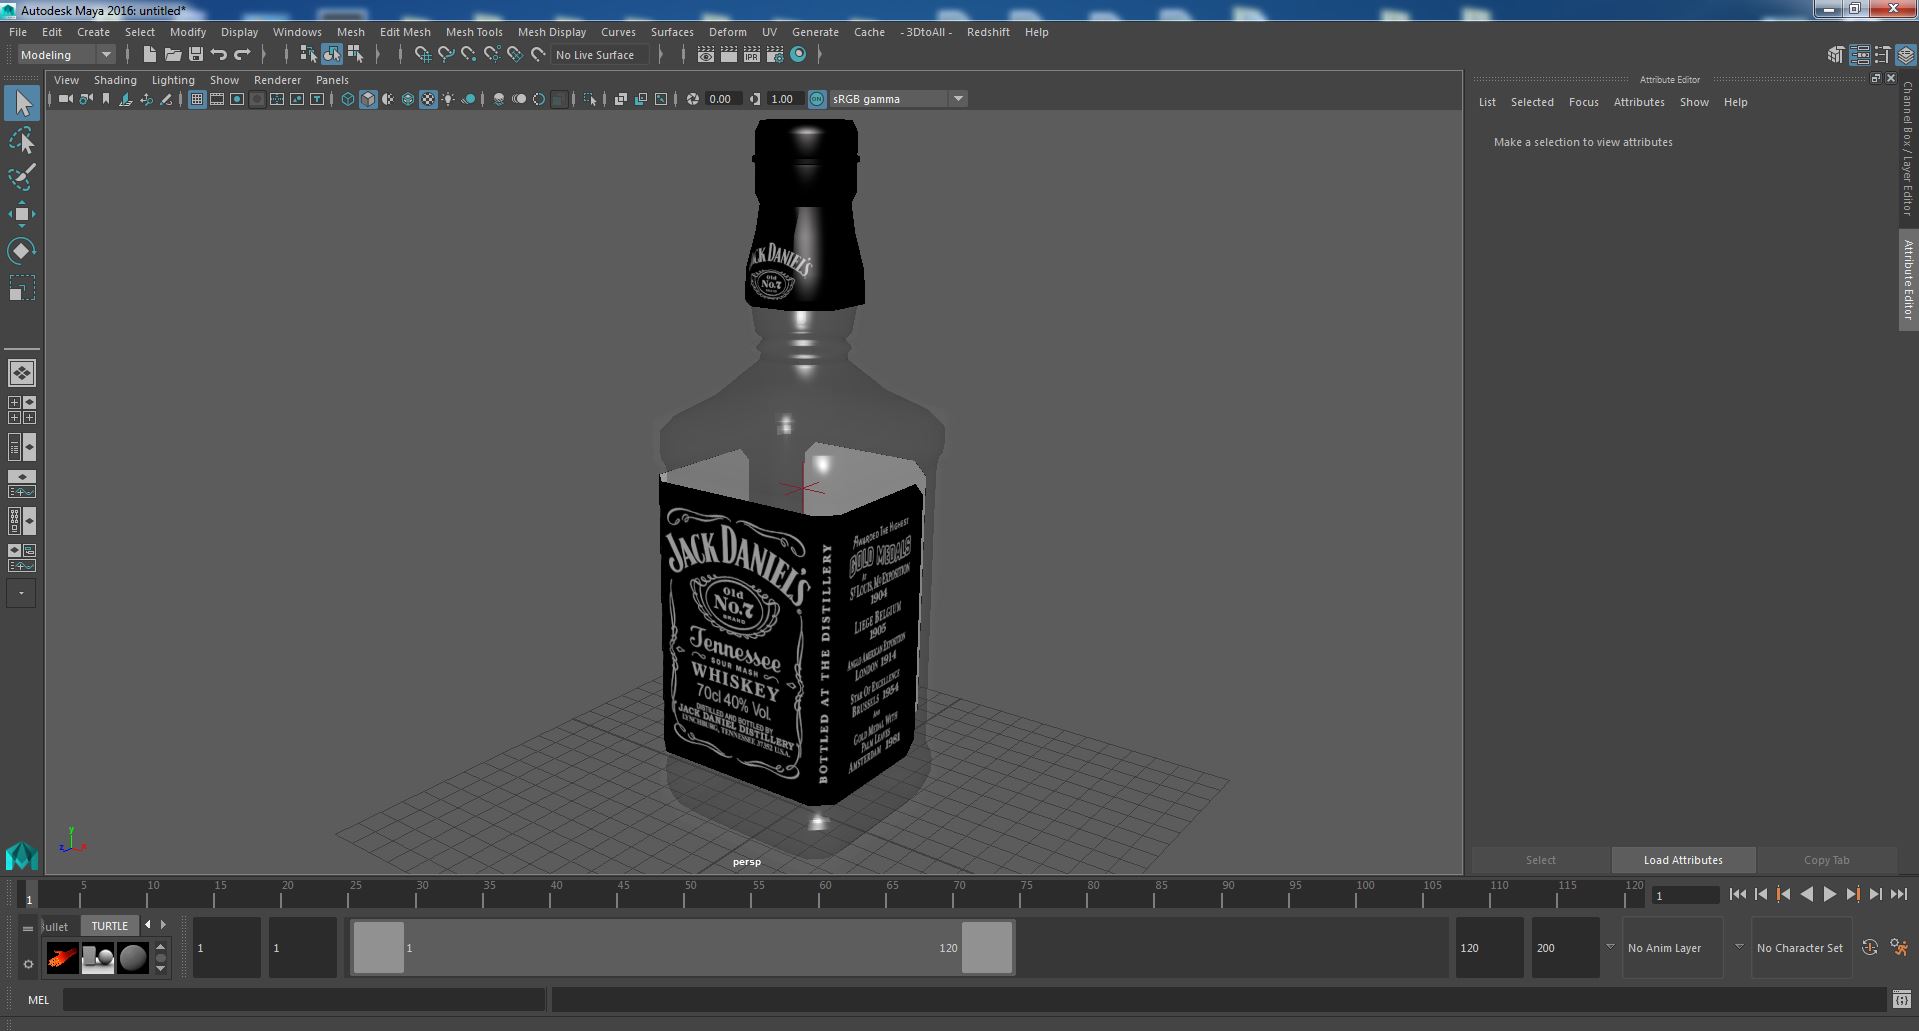Play the animation forwards
Screen dimensions: 1919x1031
[x=1829, y=895]
